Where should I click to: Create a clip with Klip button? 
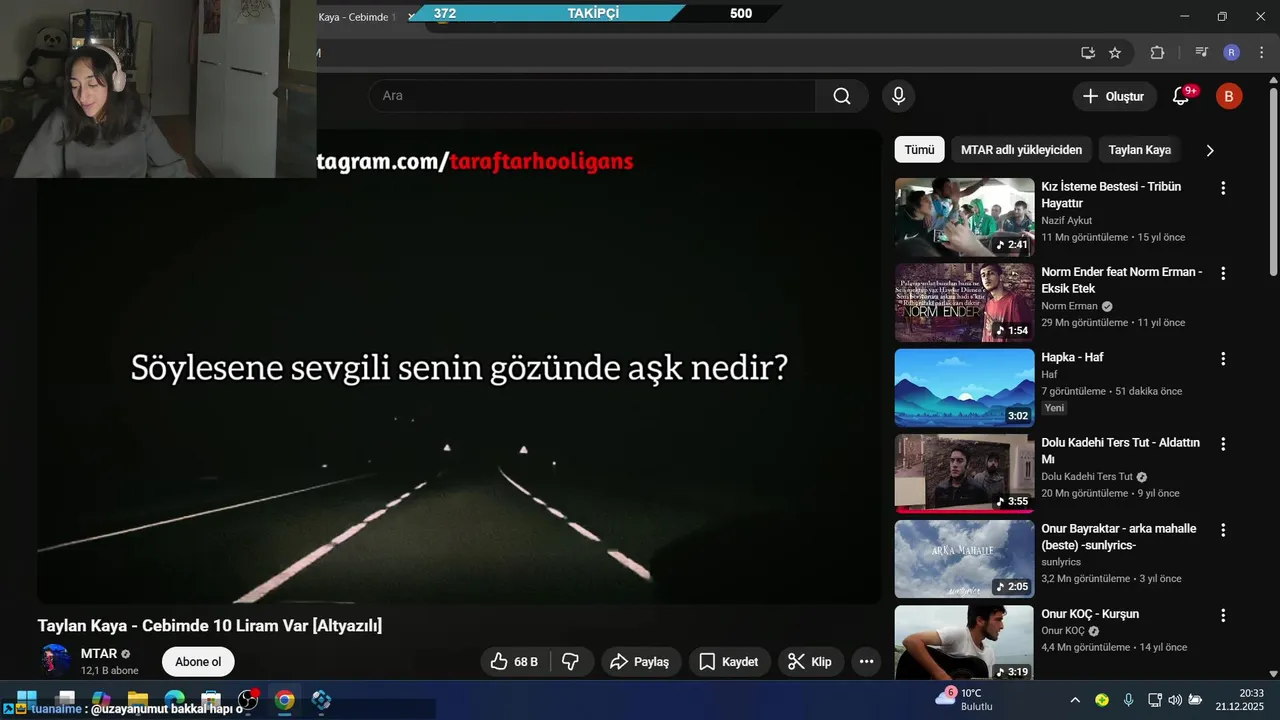811,662
